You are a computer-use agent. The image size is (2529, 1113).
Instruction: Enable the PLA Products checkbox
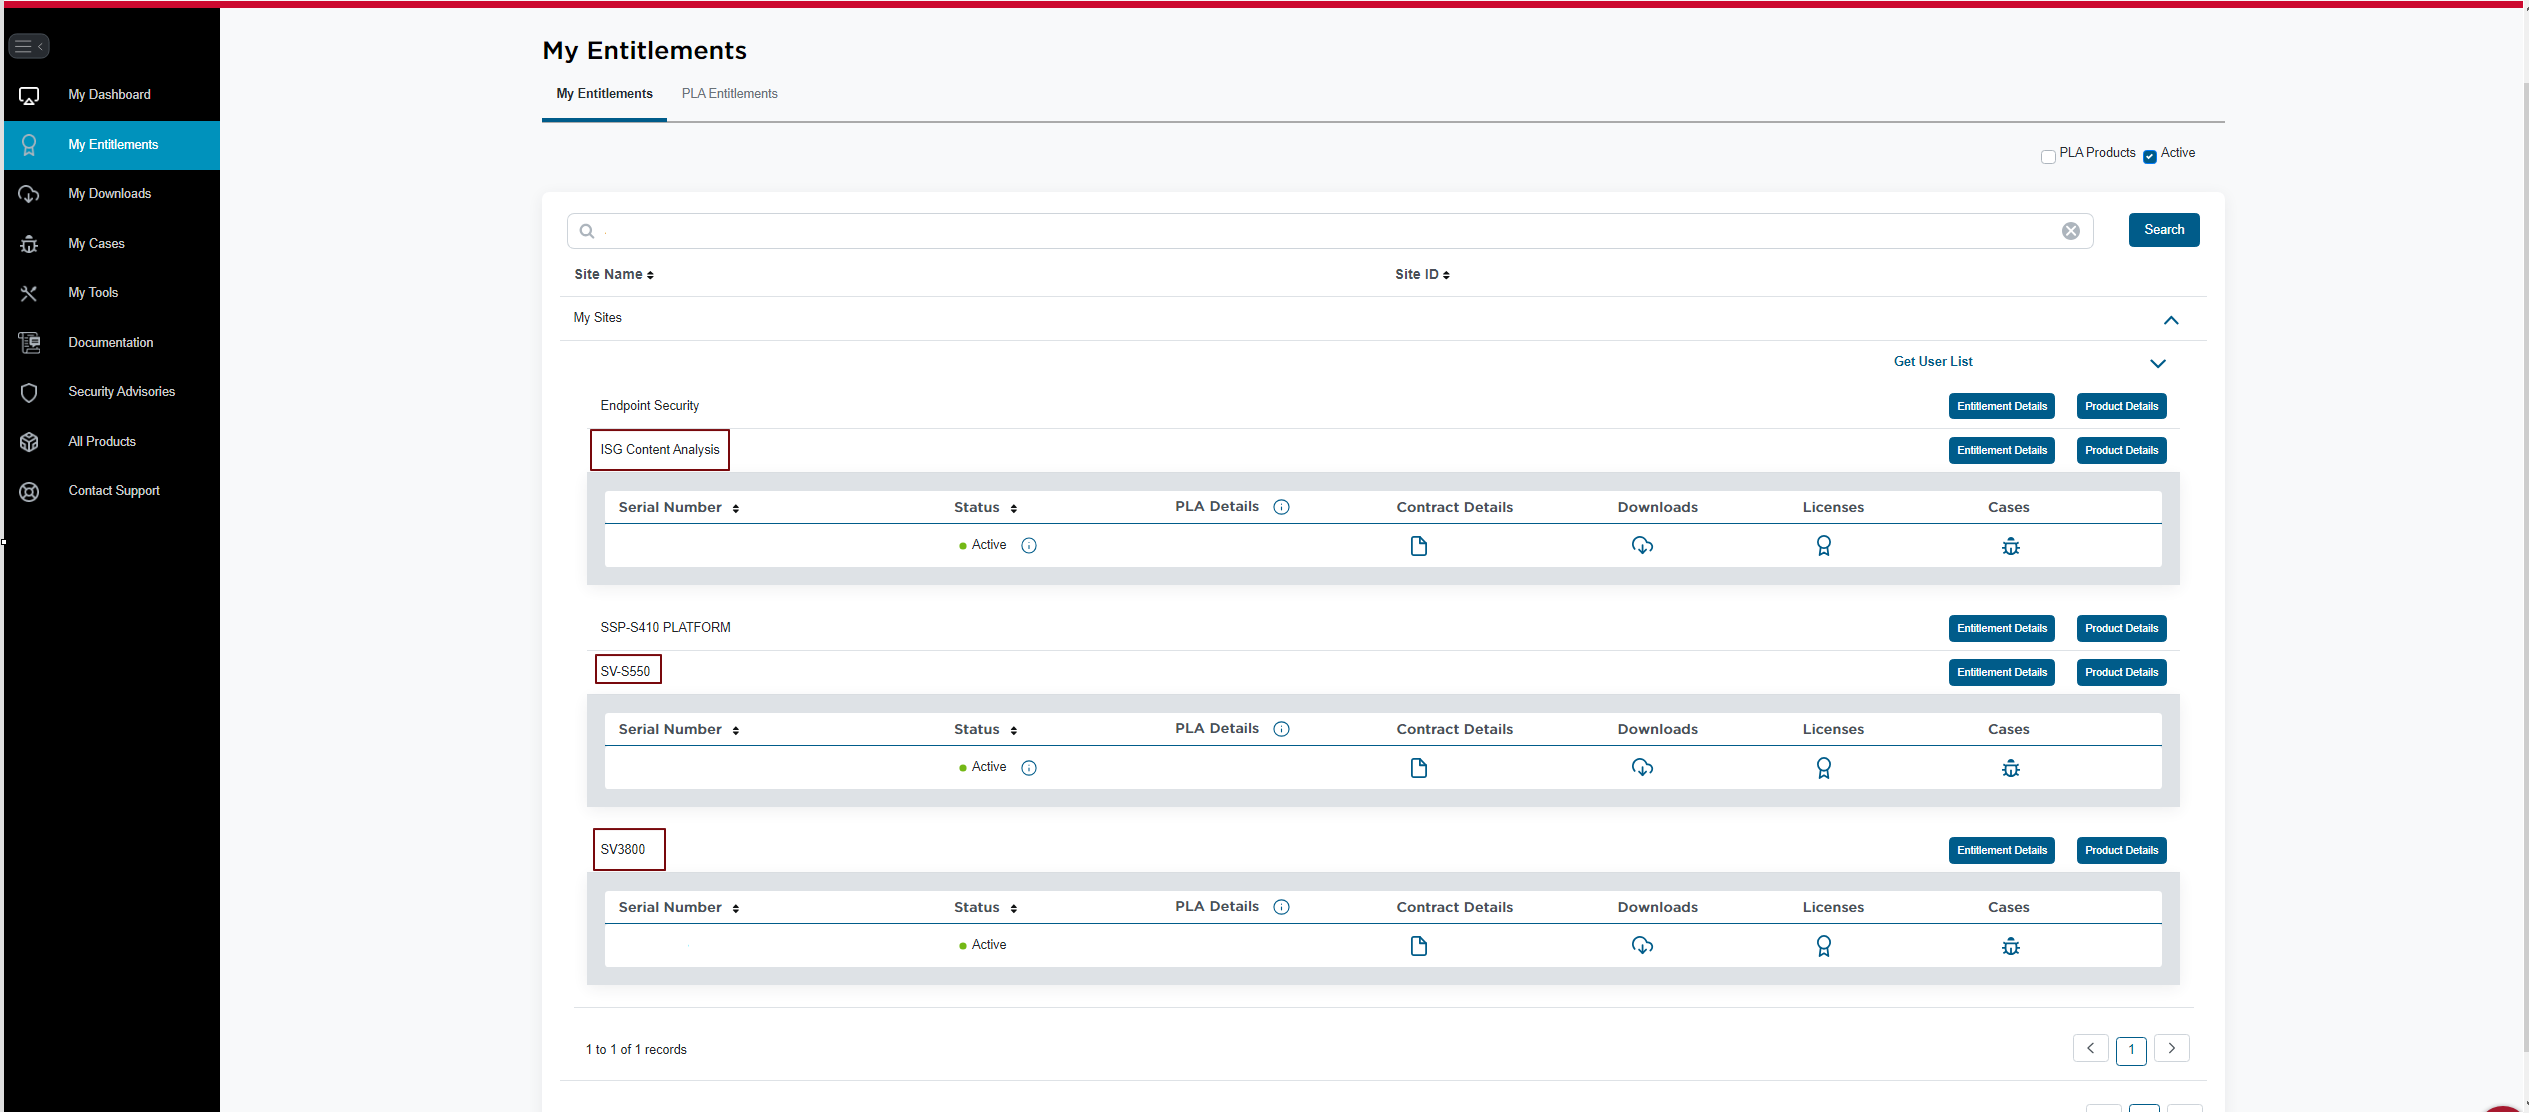pyautogui.click(x=2048, y=157)
